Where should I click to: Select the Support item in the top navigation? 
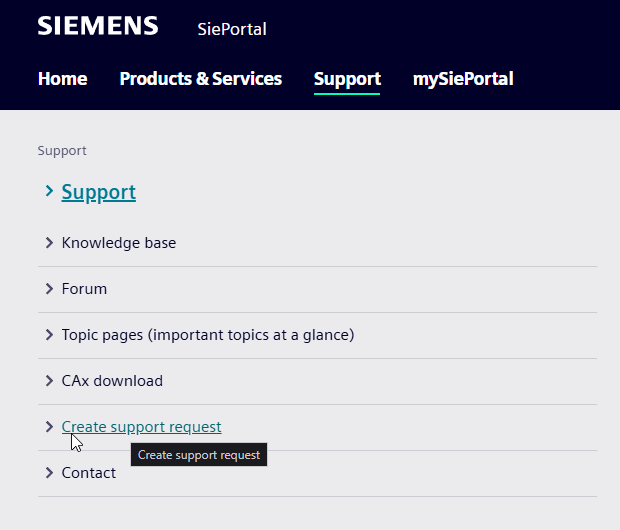[347, 79]
